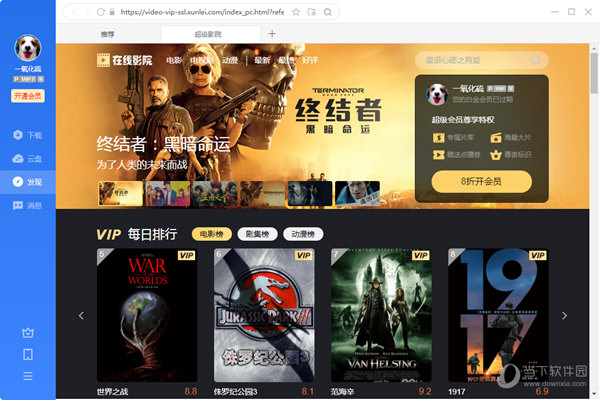Select fourth banner thumbnail, Terminator poster
600x400 pixels.
coord(262,193)
